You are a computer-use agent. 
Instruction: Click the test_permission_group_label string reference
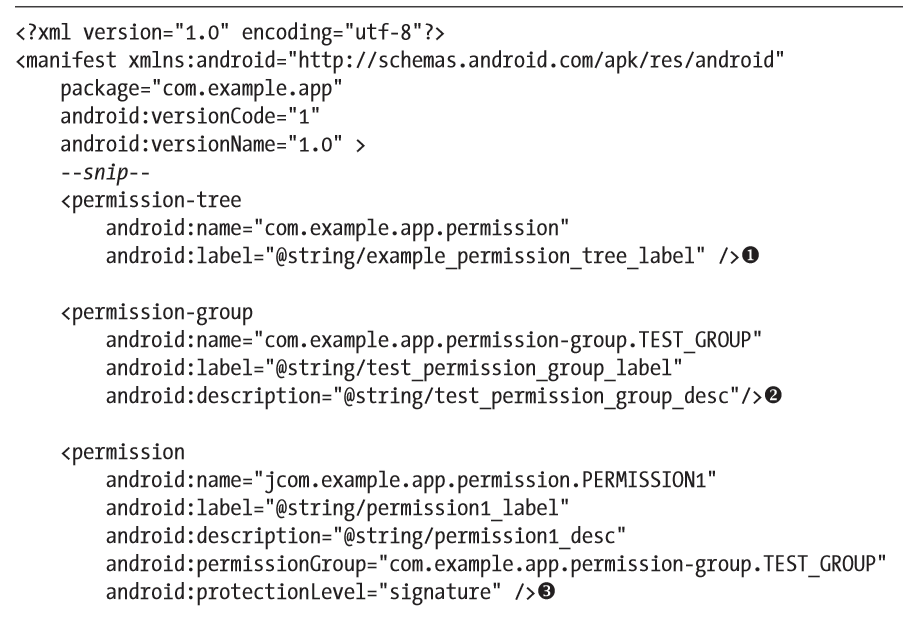tap(474, 368)
